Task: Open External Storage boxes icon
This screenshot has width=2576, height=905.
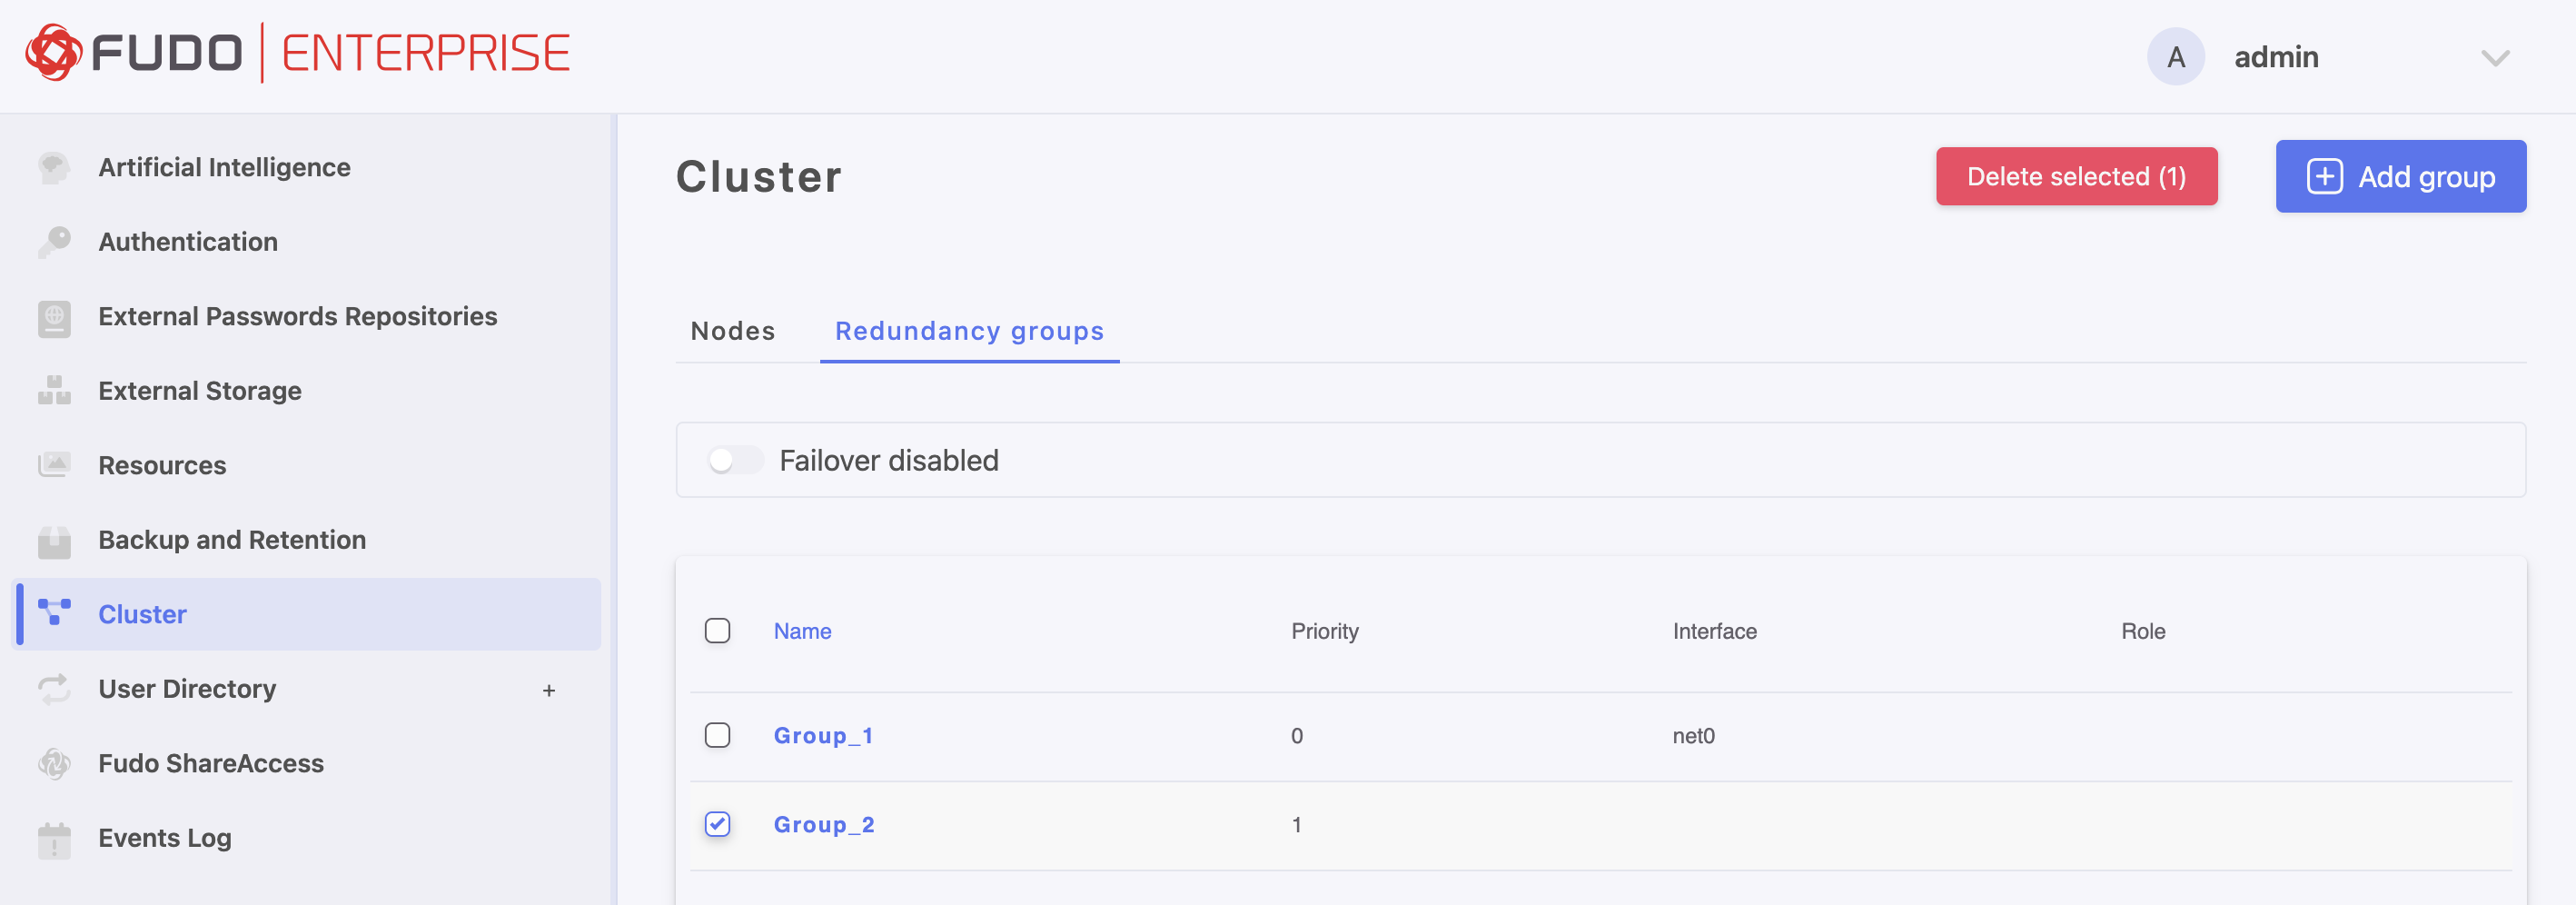Action: (54, 391)
